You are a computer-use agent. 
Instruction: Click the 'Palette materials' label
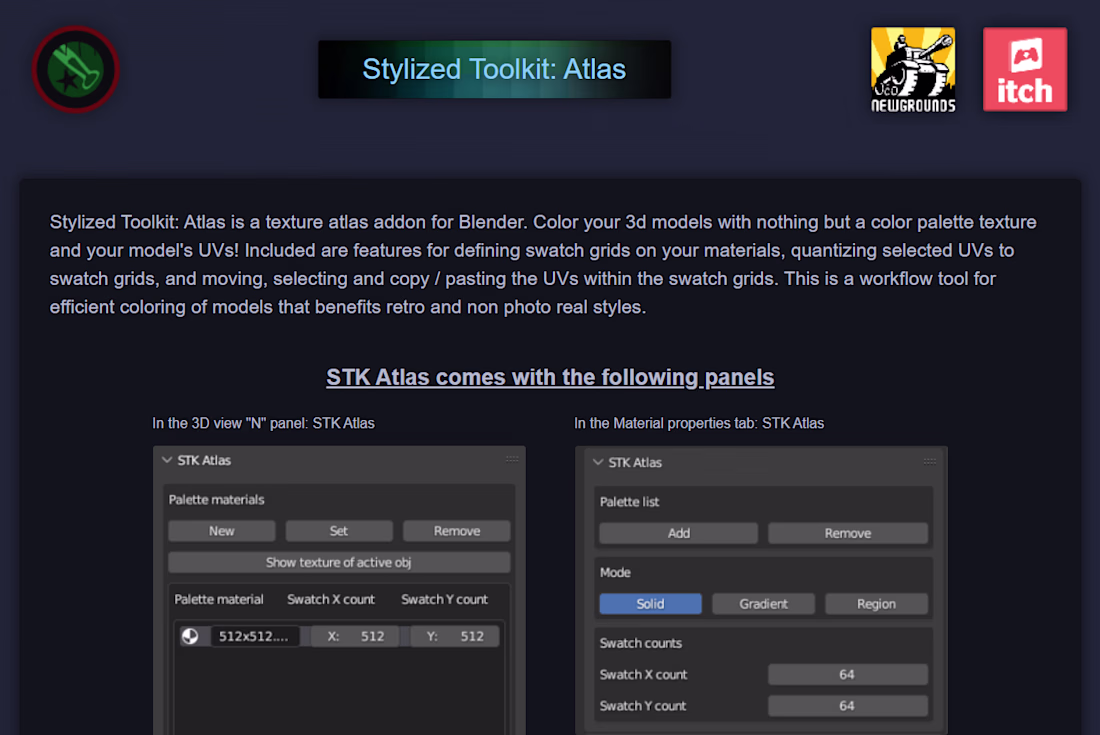pyautogui.click(x=216, y=499)
